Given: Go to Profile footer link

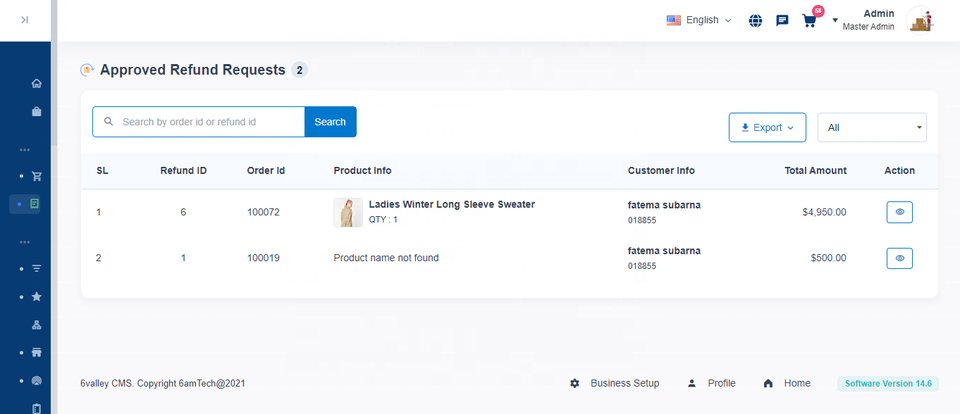Looking at the screenshot, I should (x=712, y=383).
